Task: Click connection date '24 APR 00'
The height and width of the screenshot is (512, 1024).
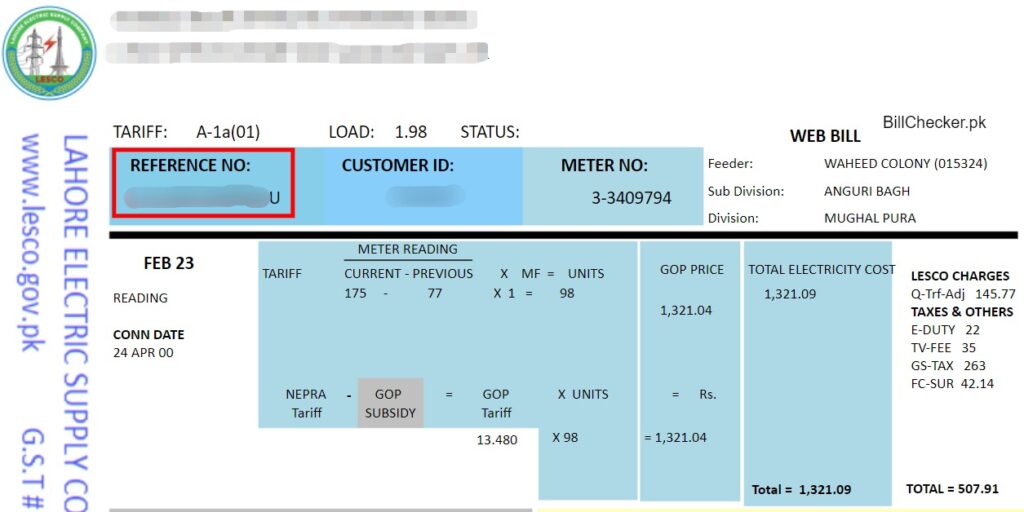Action: click(x=143, y=353)
